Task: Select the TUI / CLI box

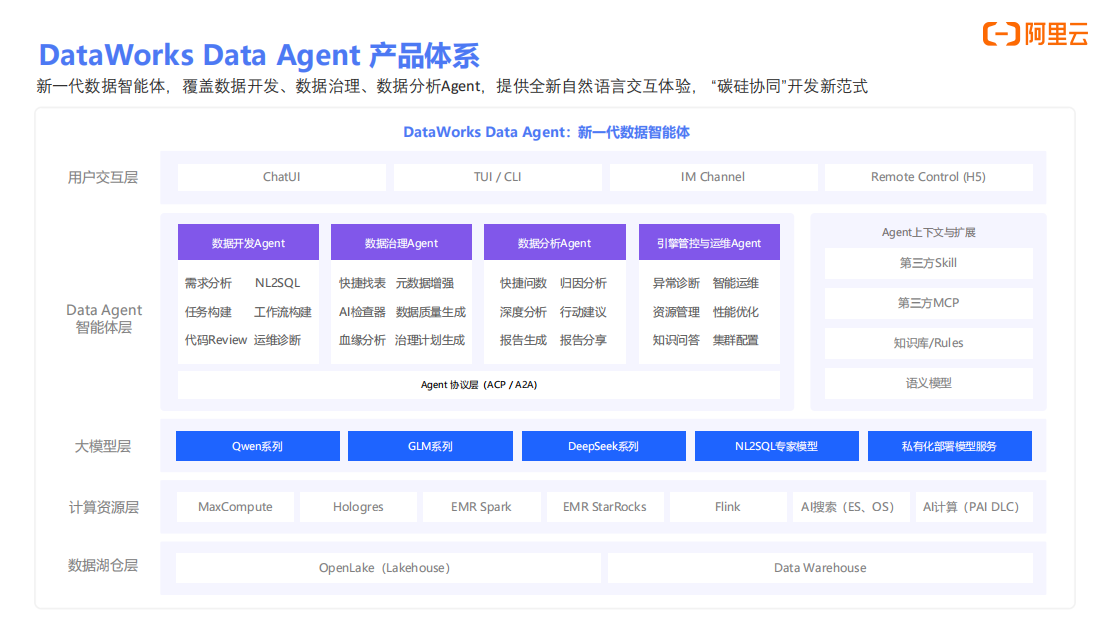Action: click(498, 177)
